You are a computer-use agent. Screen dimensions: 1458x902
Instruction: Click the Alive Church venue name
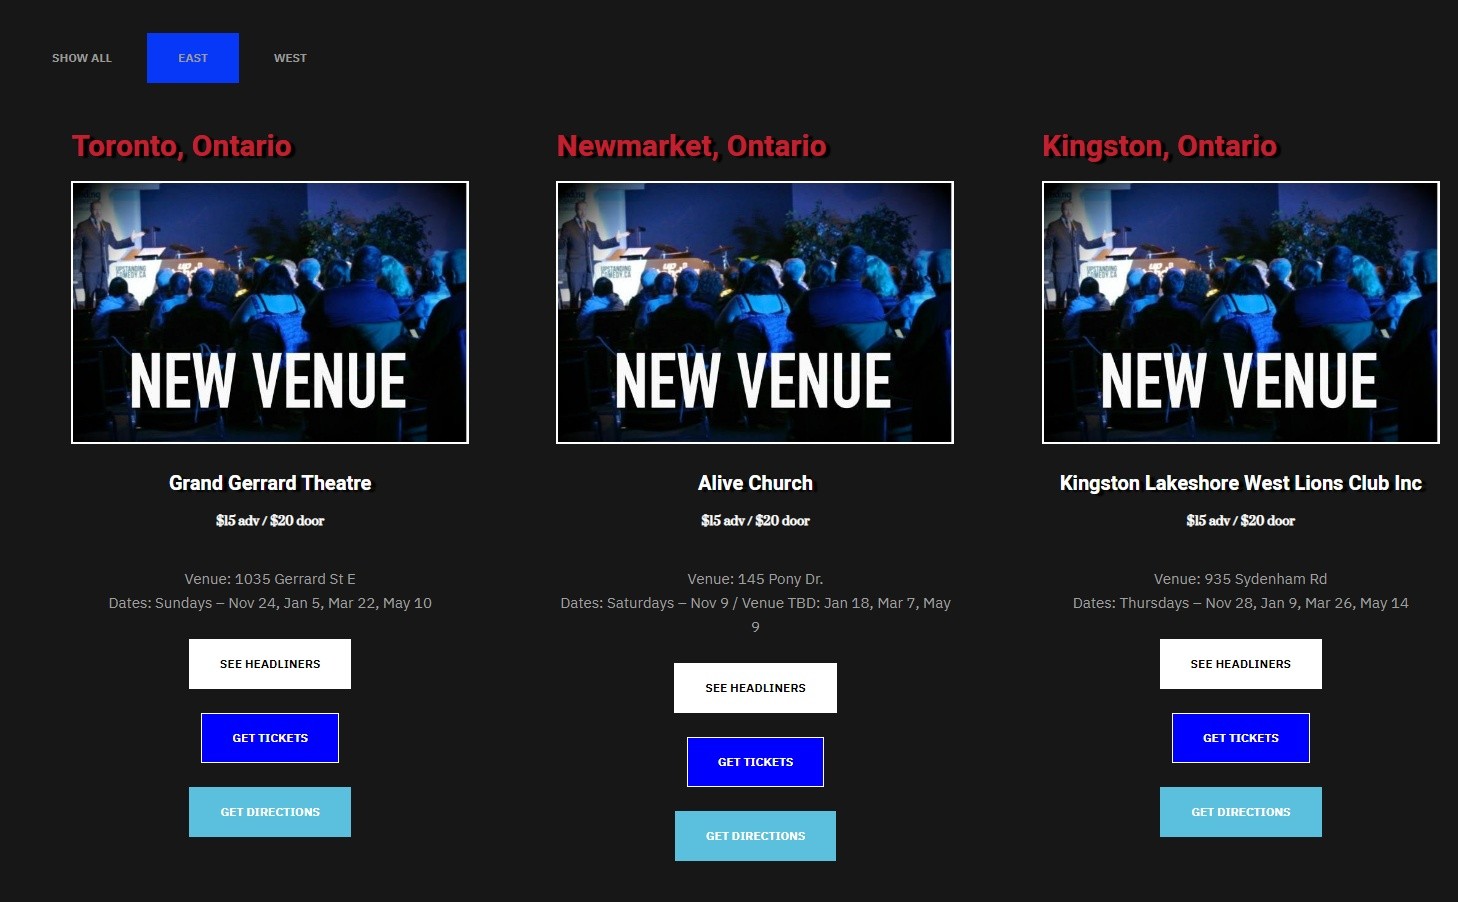pos(755,483)
